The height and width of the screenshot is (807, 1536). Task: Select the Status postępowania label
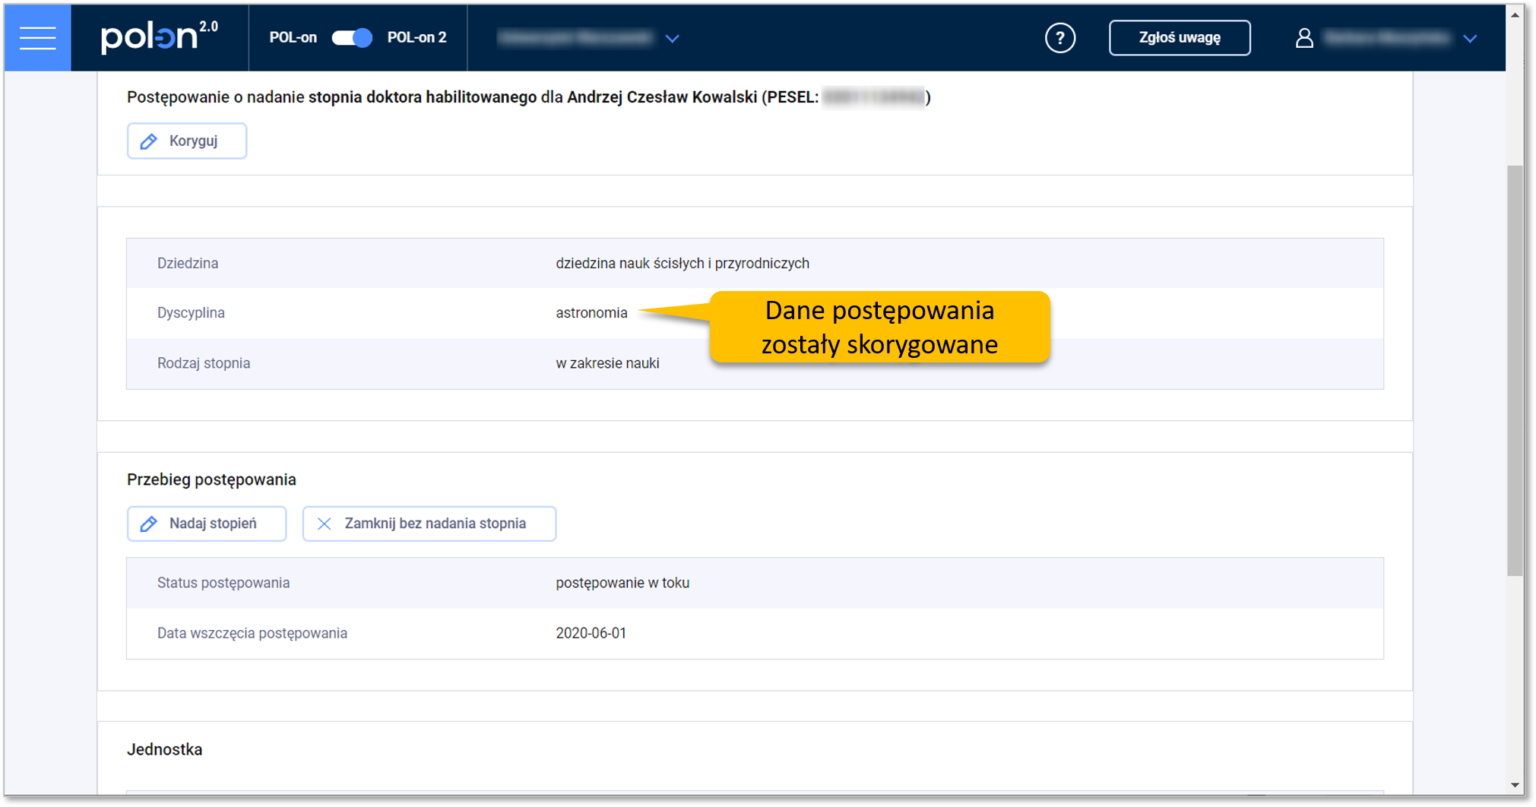pyautogui.click(x=224, y=583)
